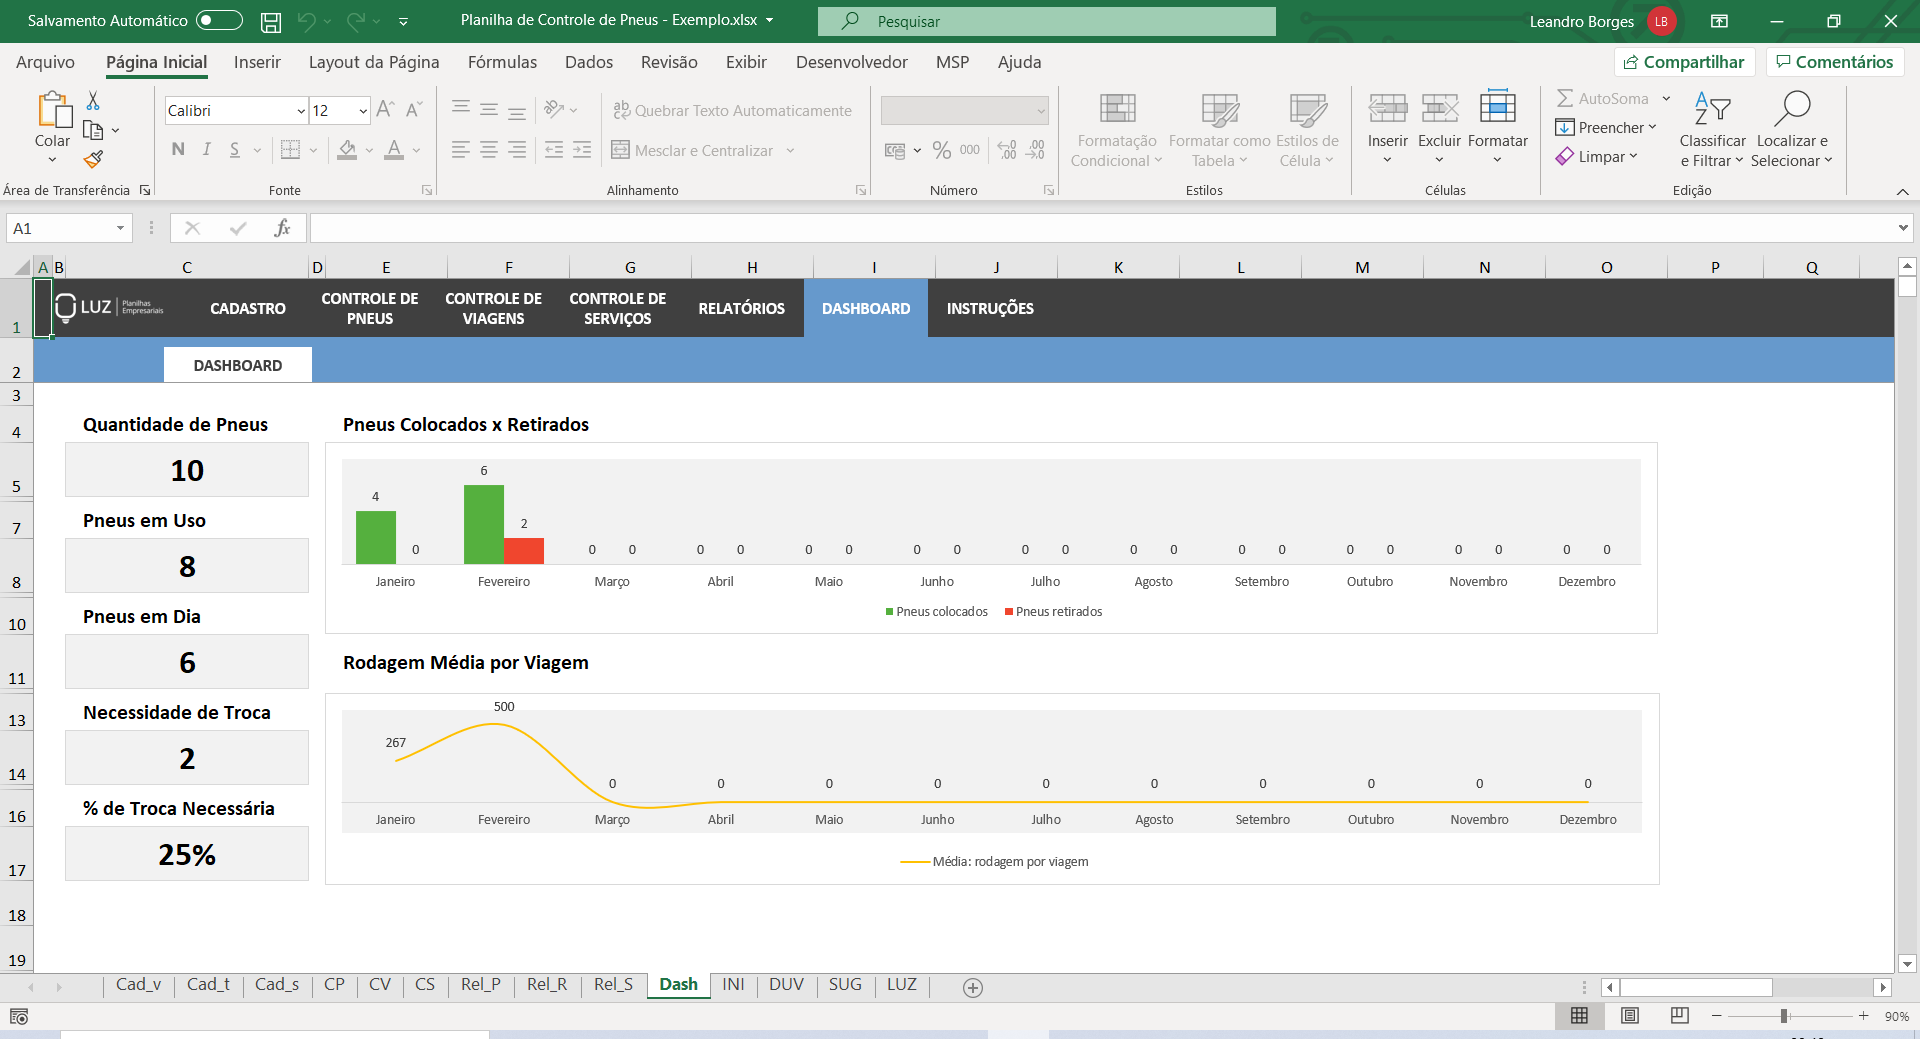Go to RELATÓRIOS navigation link

pyautogui.click(x=741, y=308)
